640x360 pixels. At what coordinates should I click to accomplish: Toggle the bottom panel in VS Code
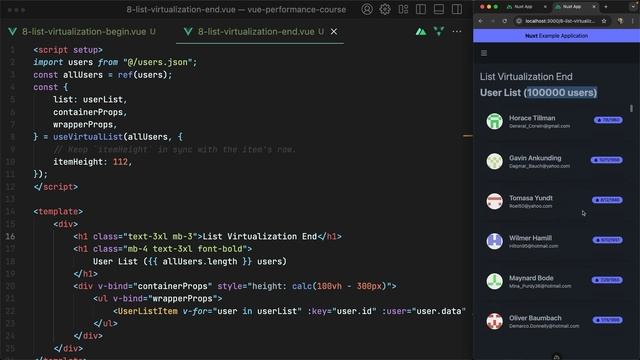coord(439,9)
